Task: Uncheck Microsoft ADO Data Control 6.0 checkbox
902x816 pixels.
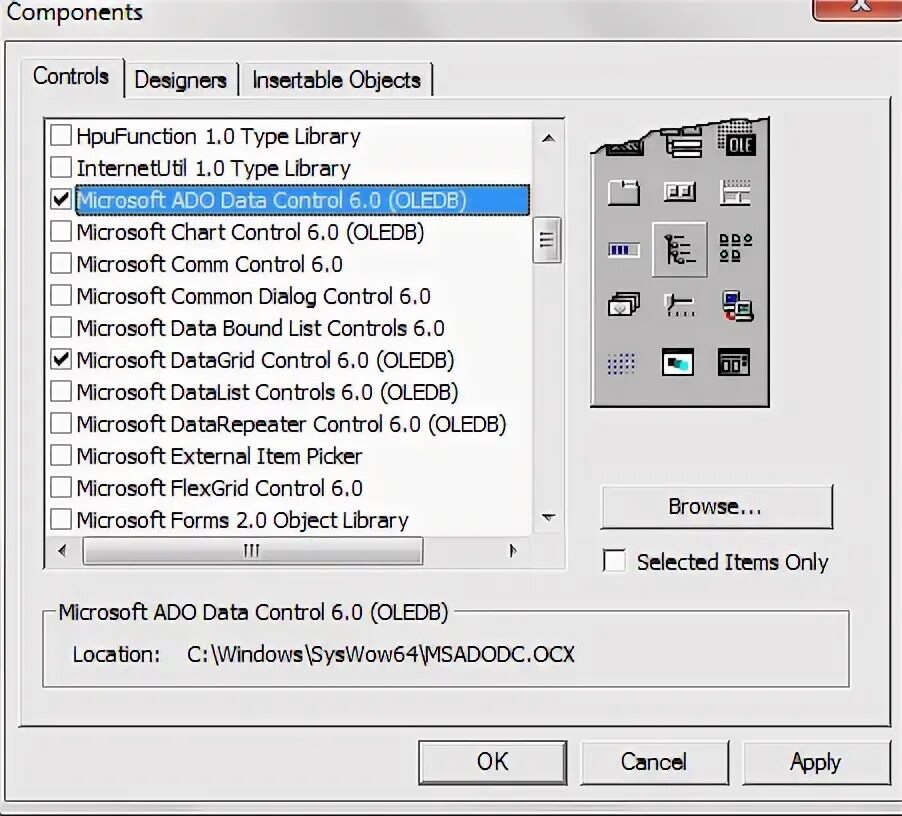Action: click(x=60, y=200)
